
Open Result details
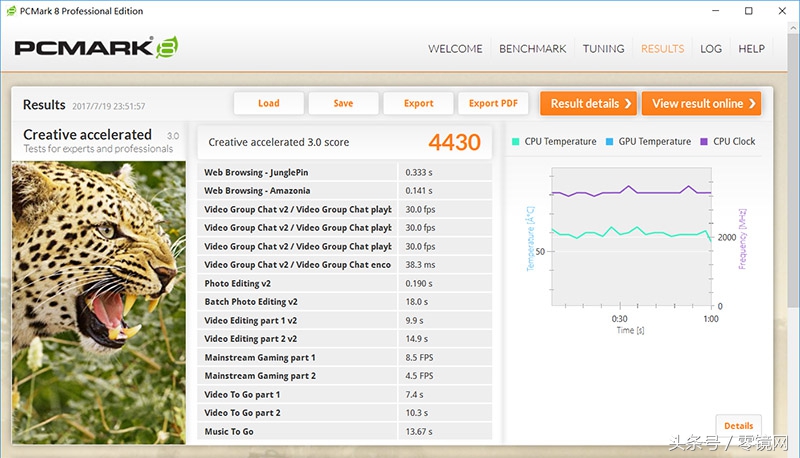click(588, 104)
